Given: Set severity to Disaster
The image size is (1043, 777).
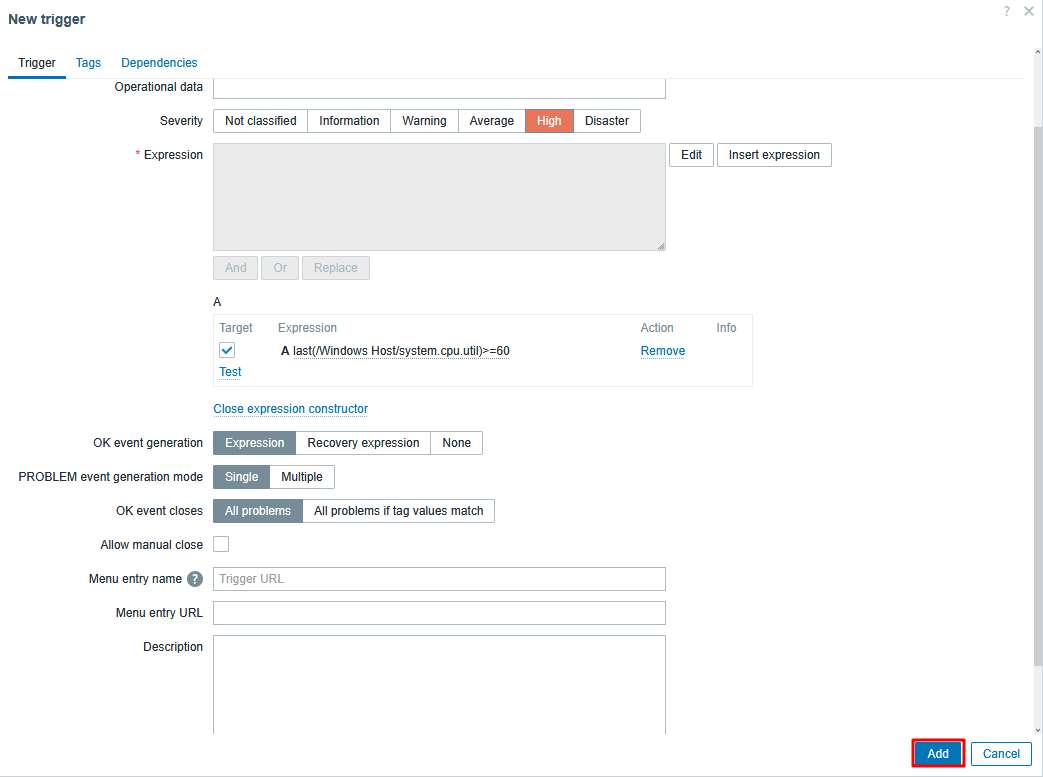Looking at the screenshot, I should coord(607,121).
